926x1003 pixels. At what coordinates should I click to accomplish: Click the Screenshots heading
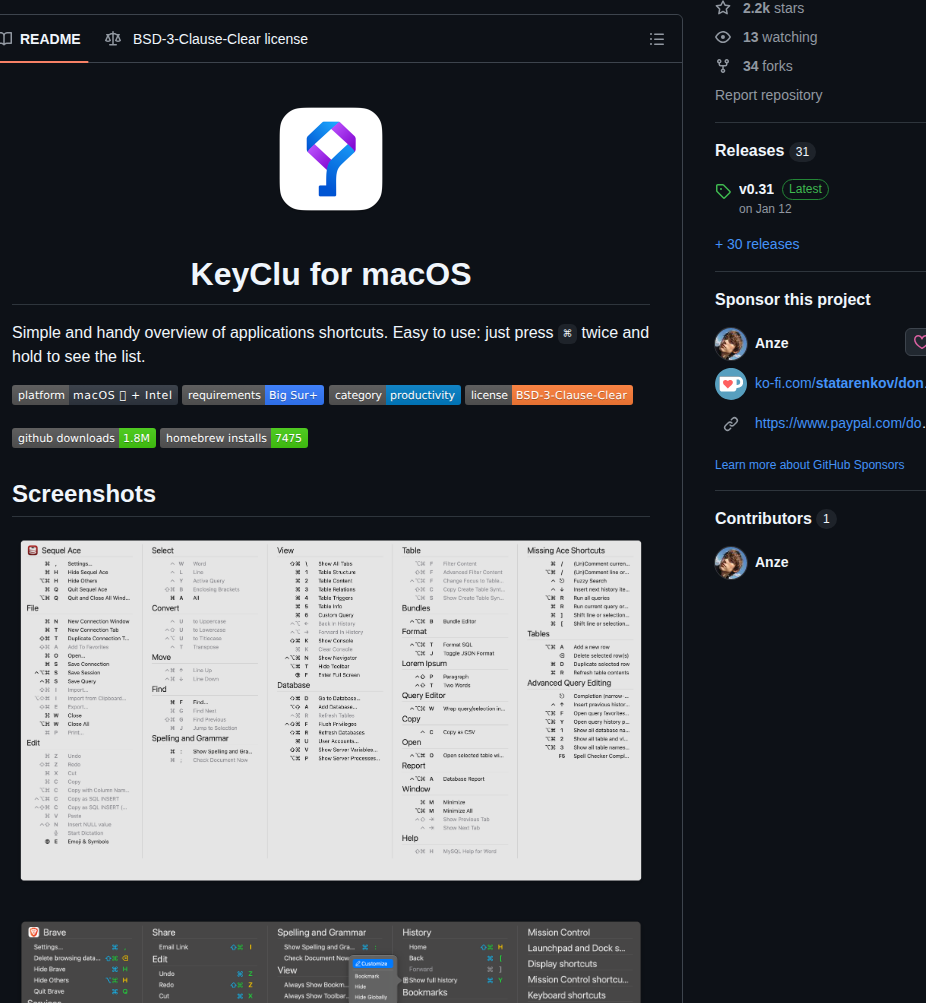[x=84, y=494]
